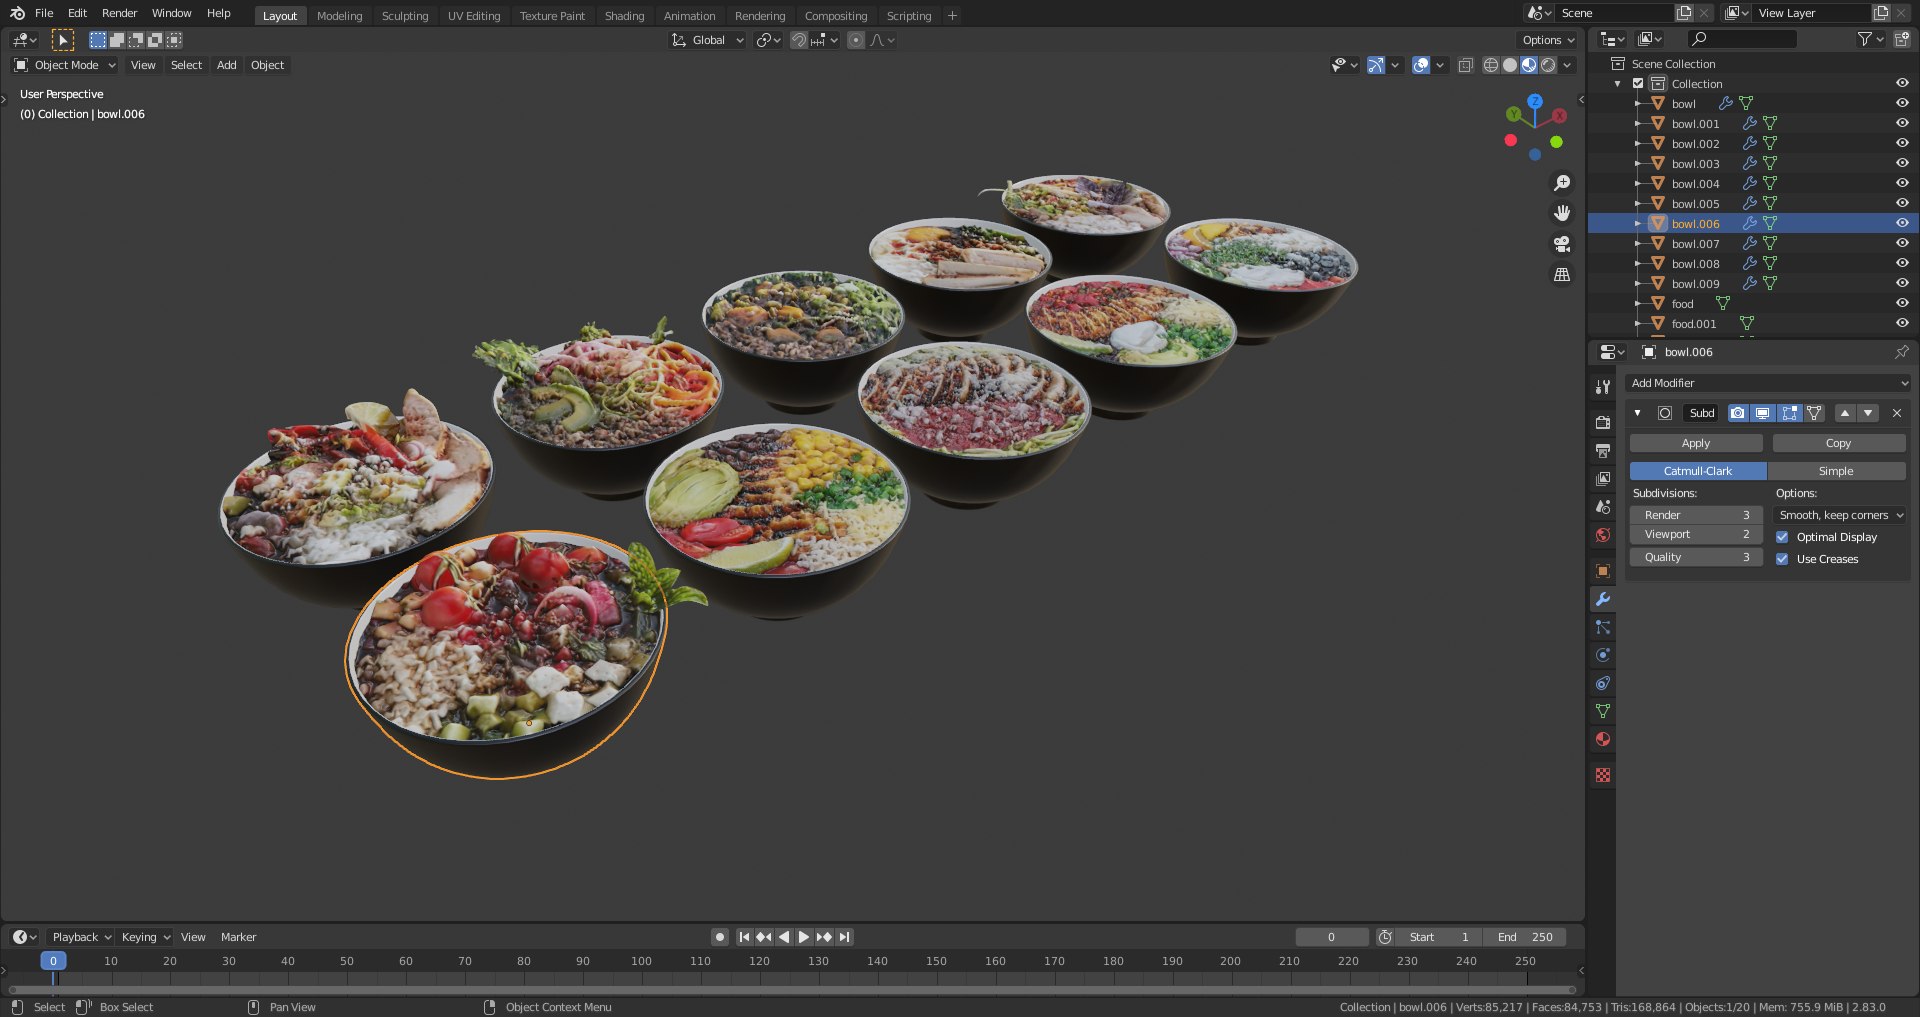Open the Texture properties tab
Viewport: 1920px width, 1017px height.
click(1603, 775)
